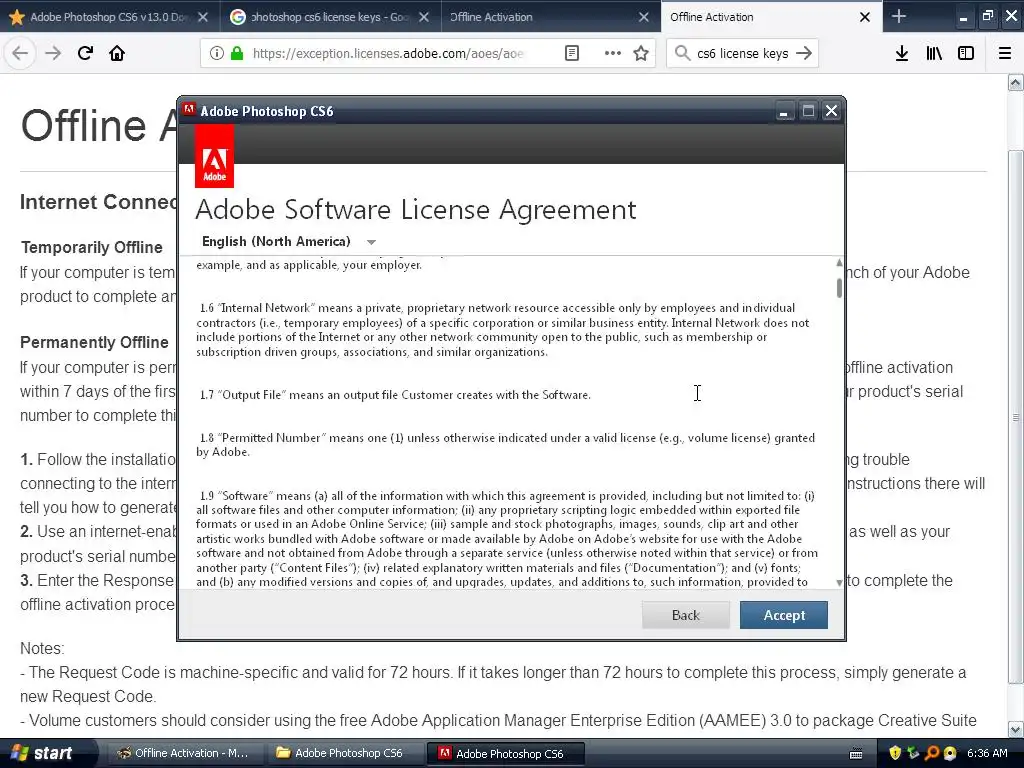The width and height of the screenshot is (1024, 768).
Task: Click the Permanently Offline heading
Action: pos(94,342)
